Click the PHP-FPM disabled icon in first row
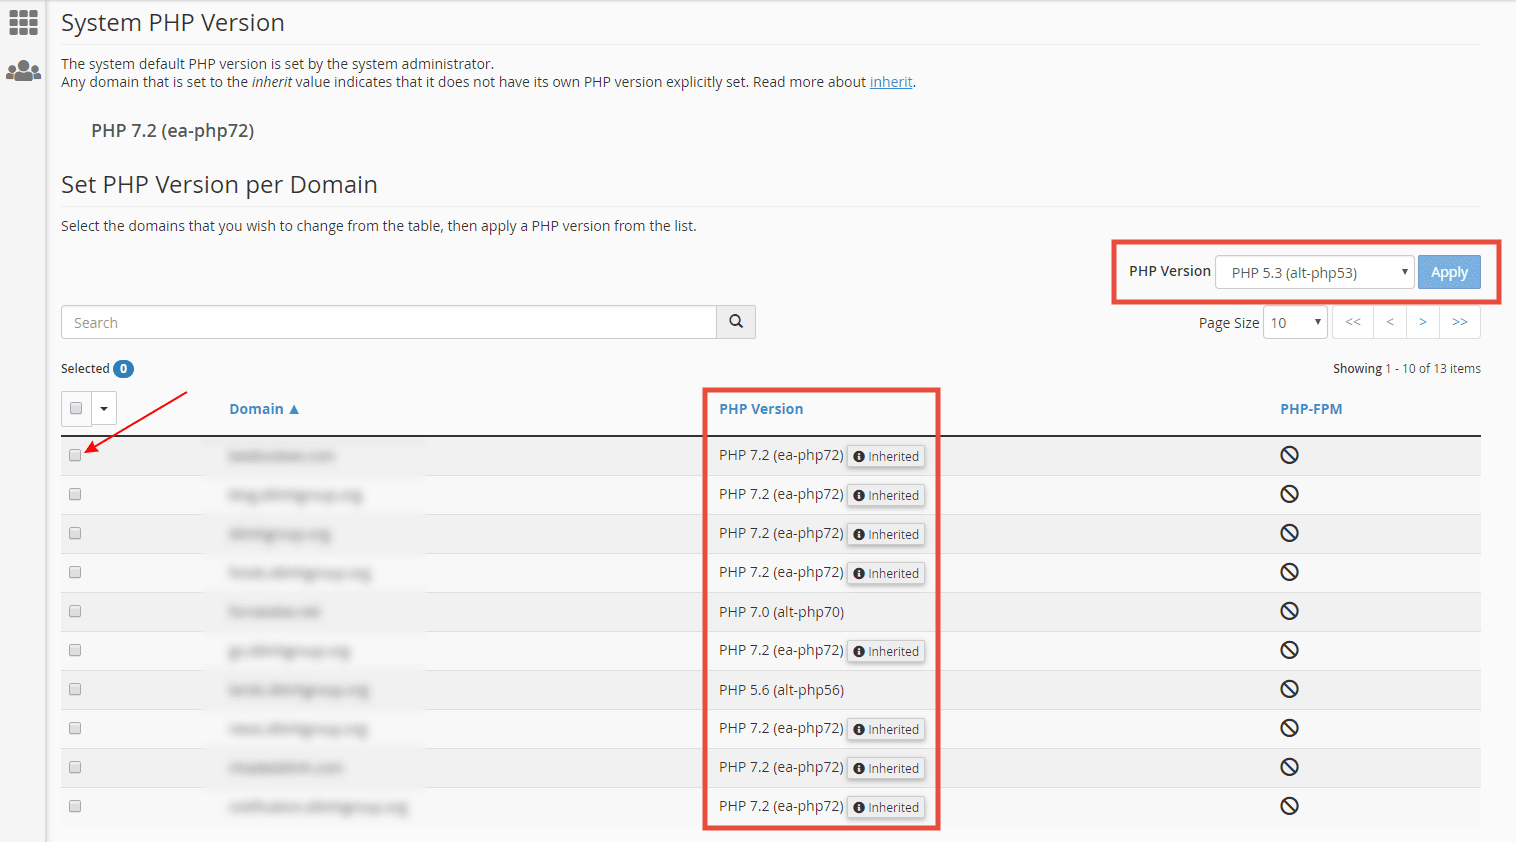 tap(1289, 455)
